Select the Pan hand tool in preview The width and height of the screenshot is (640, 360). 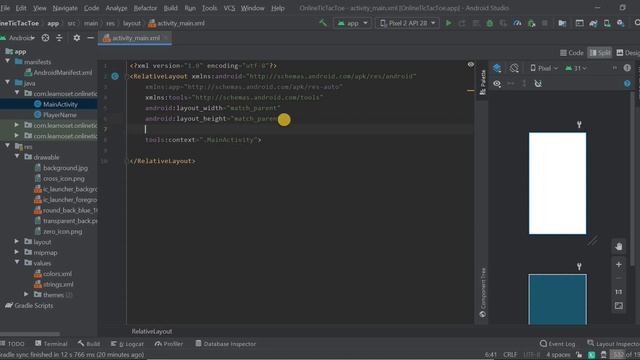619,247
